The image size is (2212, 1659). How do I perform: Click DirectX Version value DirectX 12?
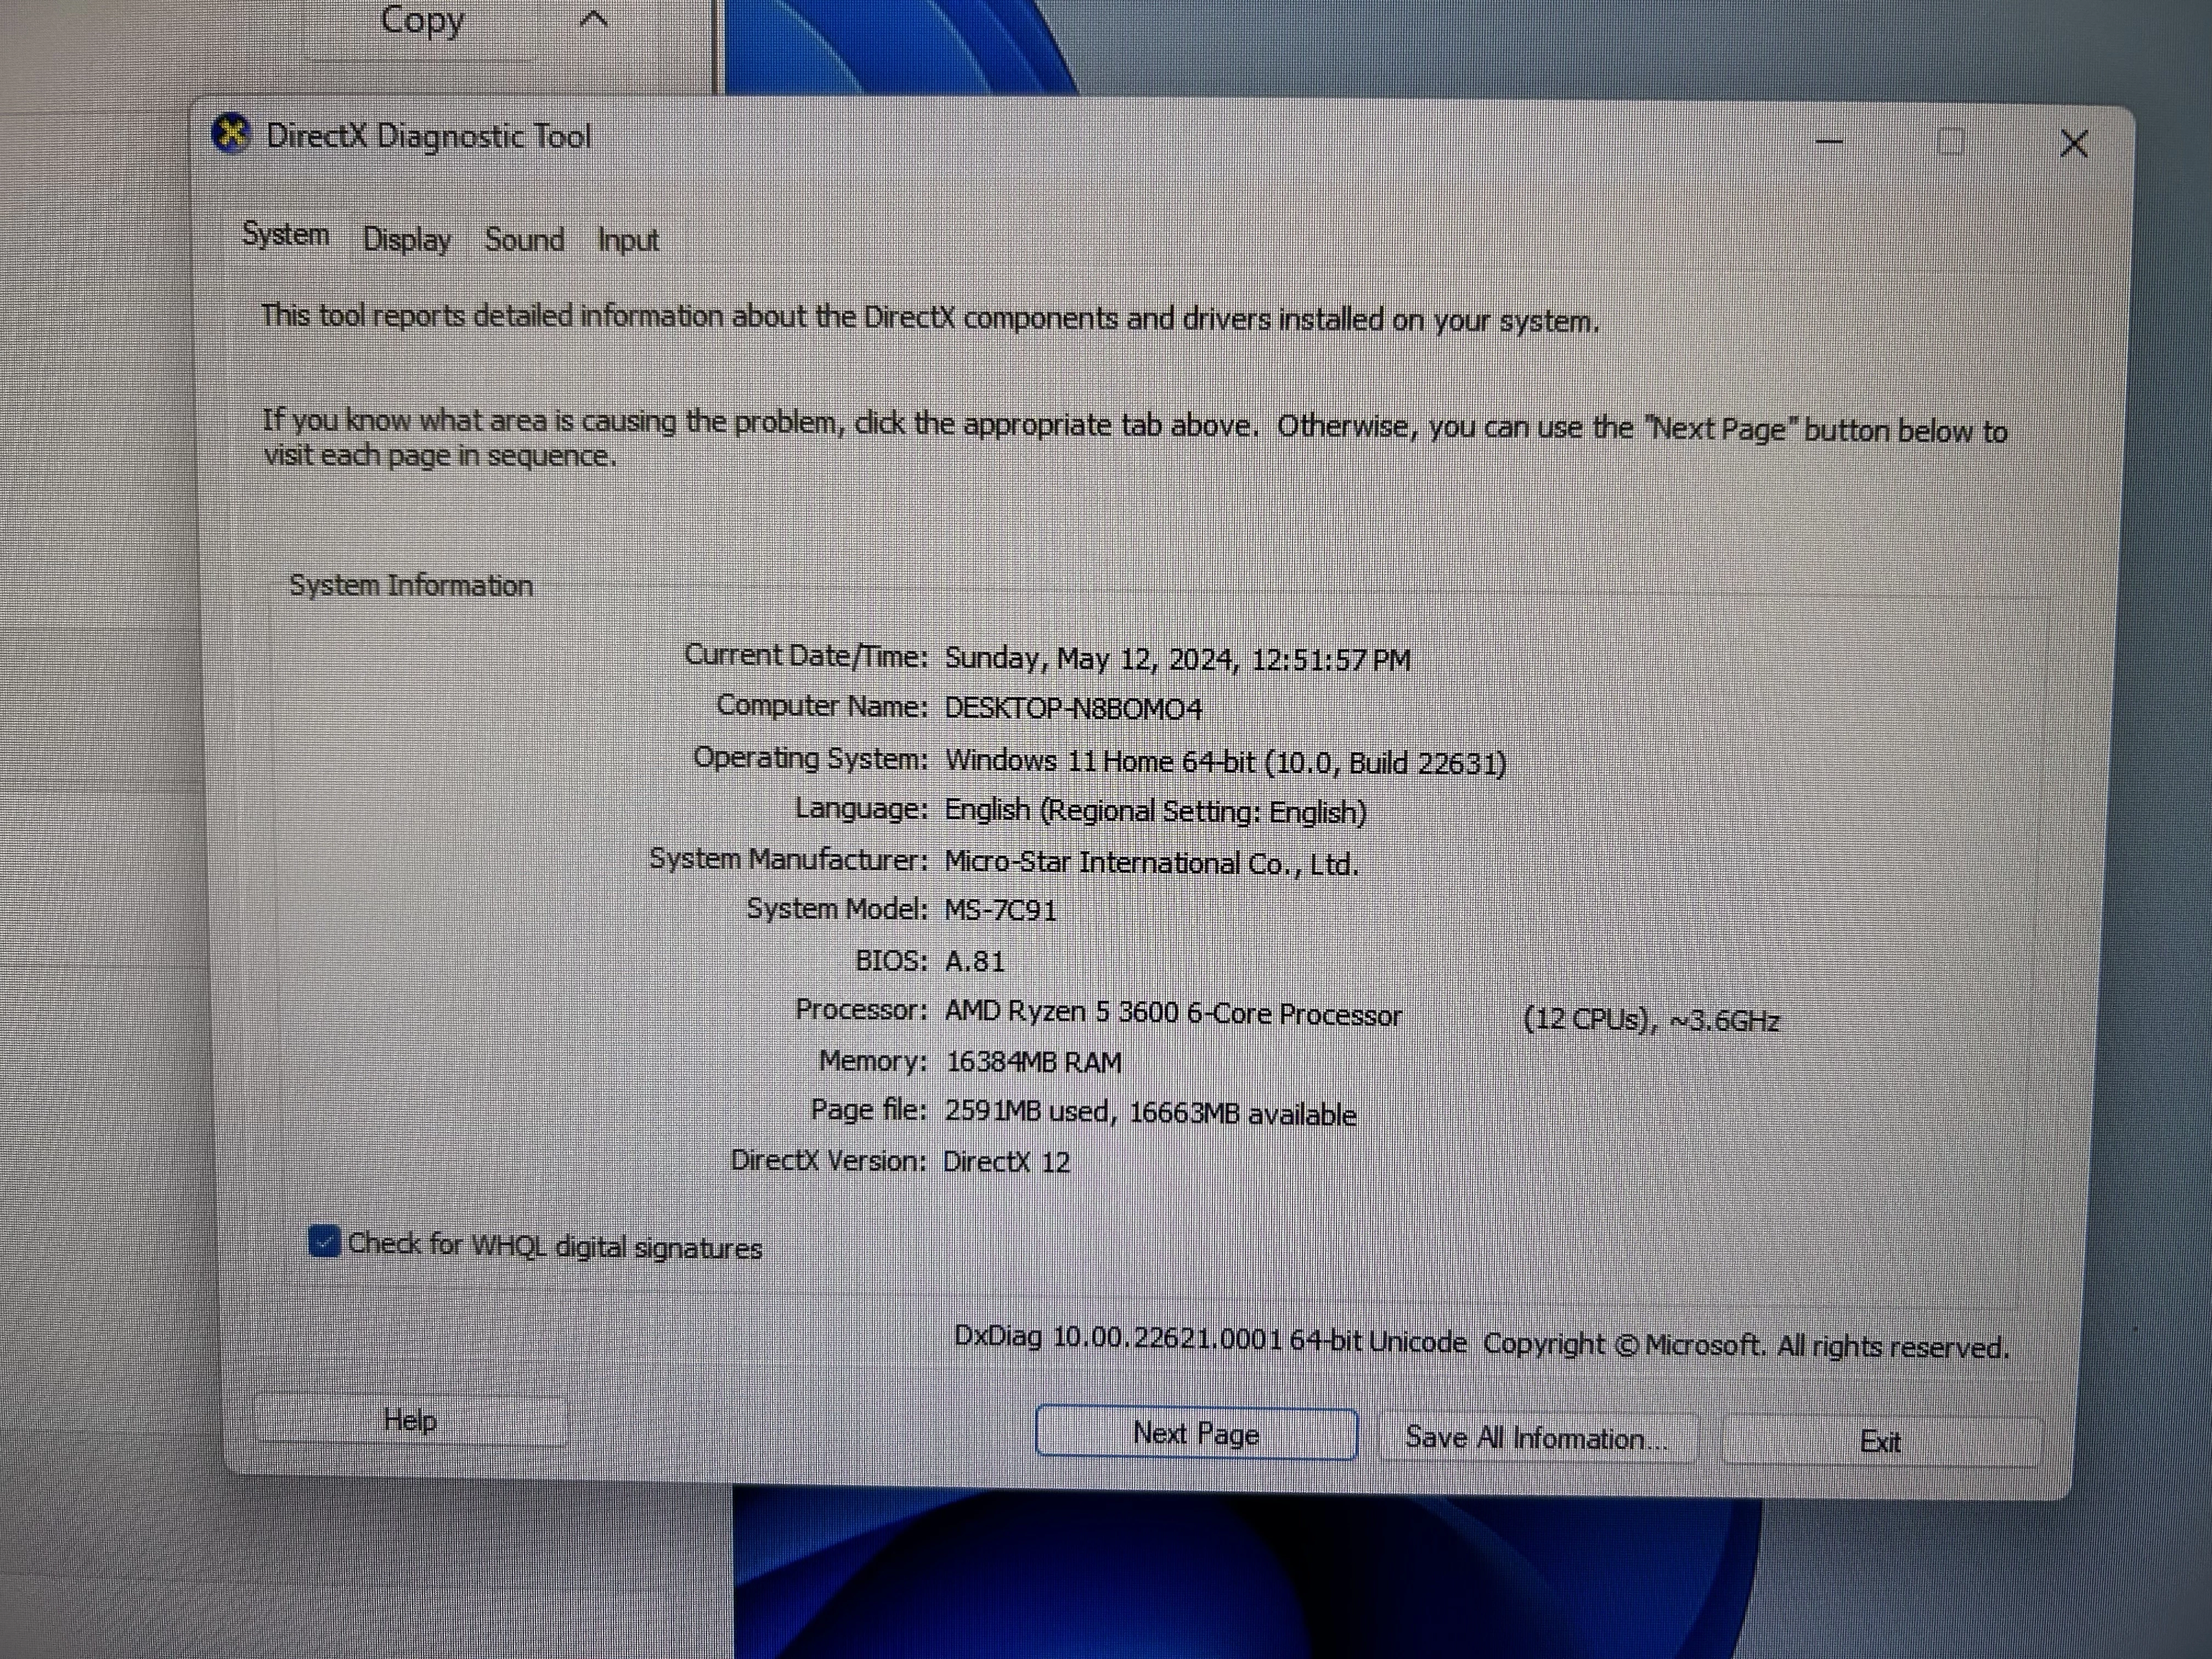point(1007,1162)
